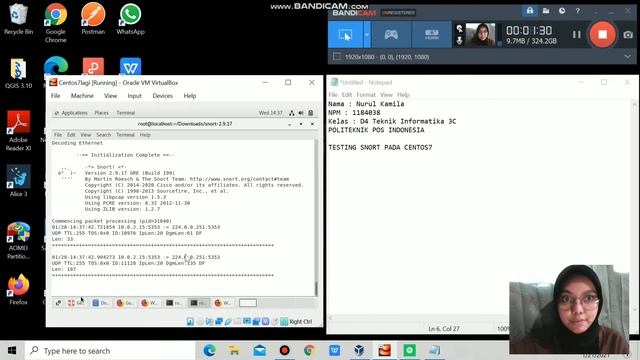
Task: Click 'Nama : Nurul Kamila' line in Notepad
Action: 366,104
